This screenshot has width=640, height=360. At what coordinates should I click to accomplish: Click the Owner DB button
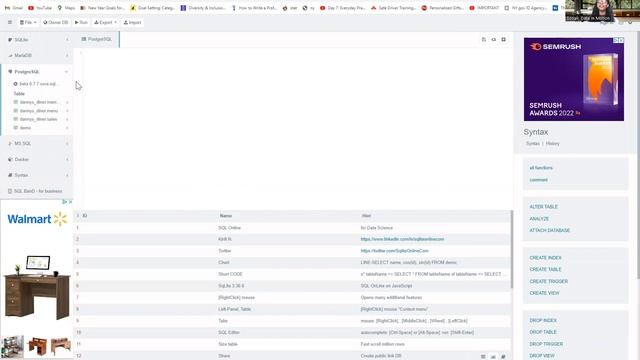point(56,22)
